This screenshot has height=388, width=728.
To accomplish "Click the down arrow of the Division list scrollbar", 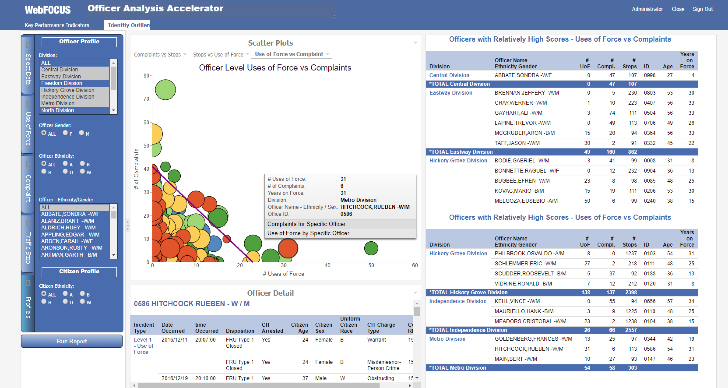I will coord(113,110).
